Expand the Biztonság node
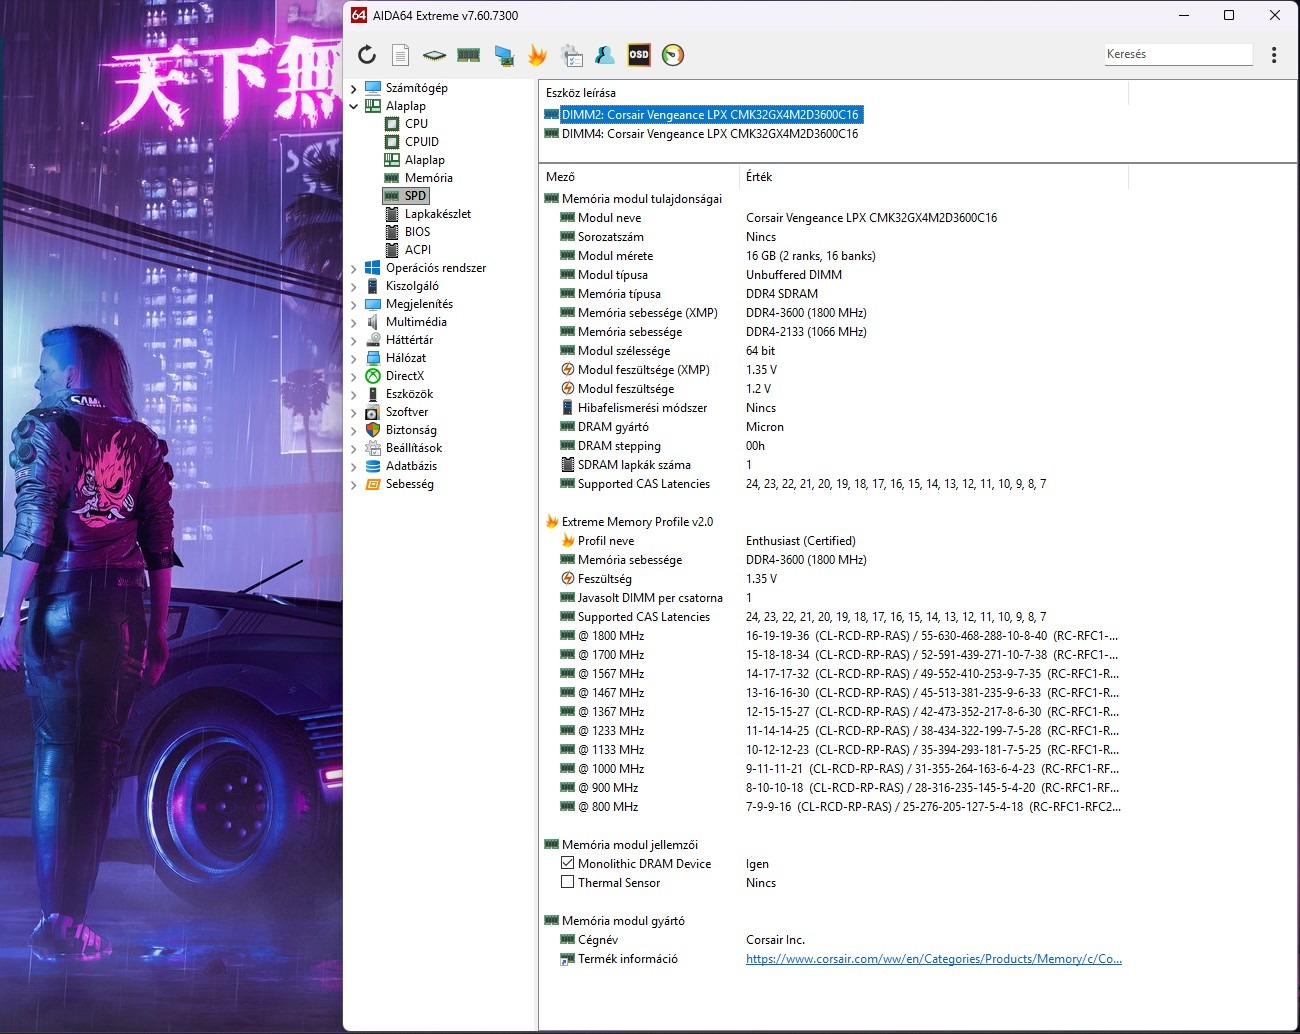Image resolution: width=1300 pixels, height=1034 pixels. pos(353,430)
